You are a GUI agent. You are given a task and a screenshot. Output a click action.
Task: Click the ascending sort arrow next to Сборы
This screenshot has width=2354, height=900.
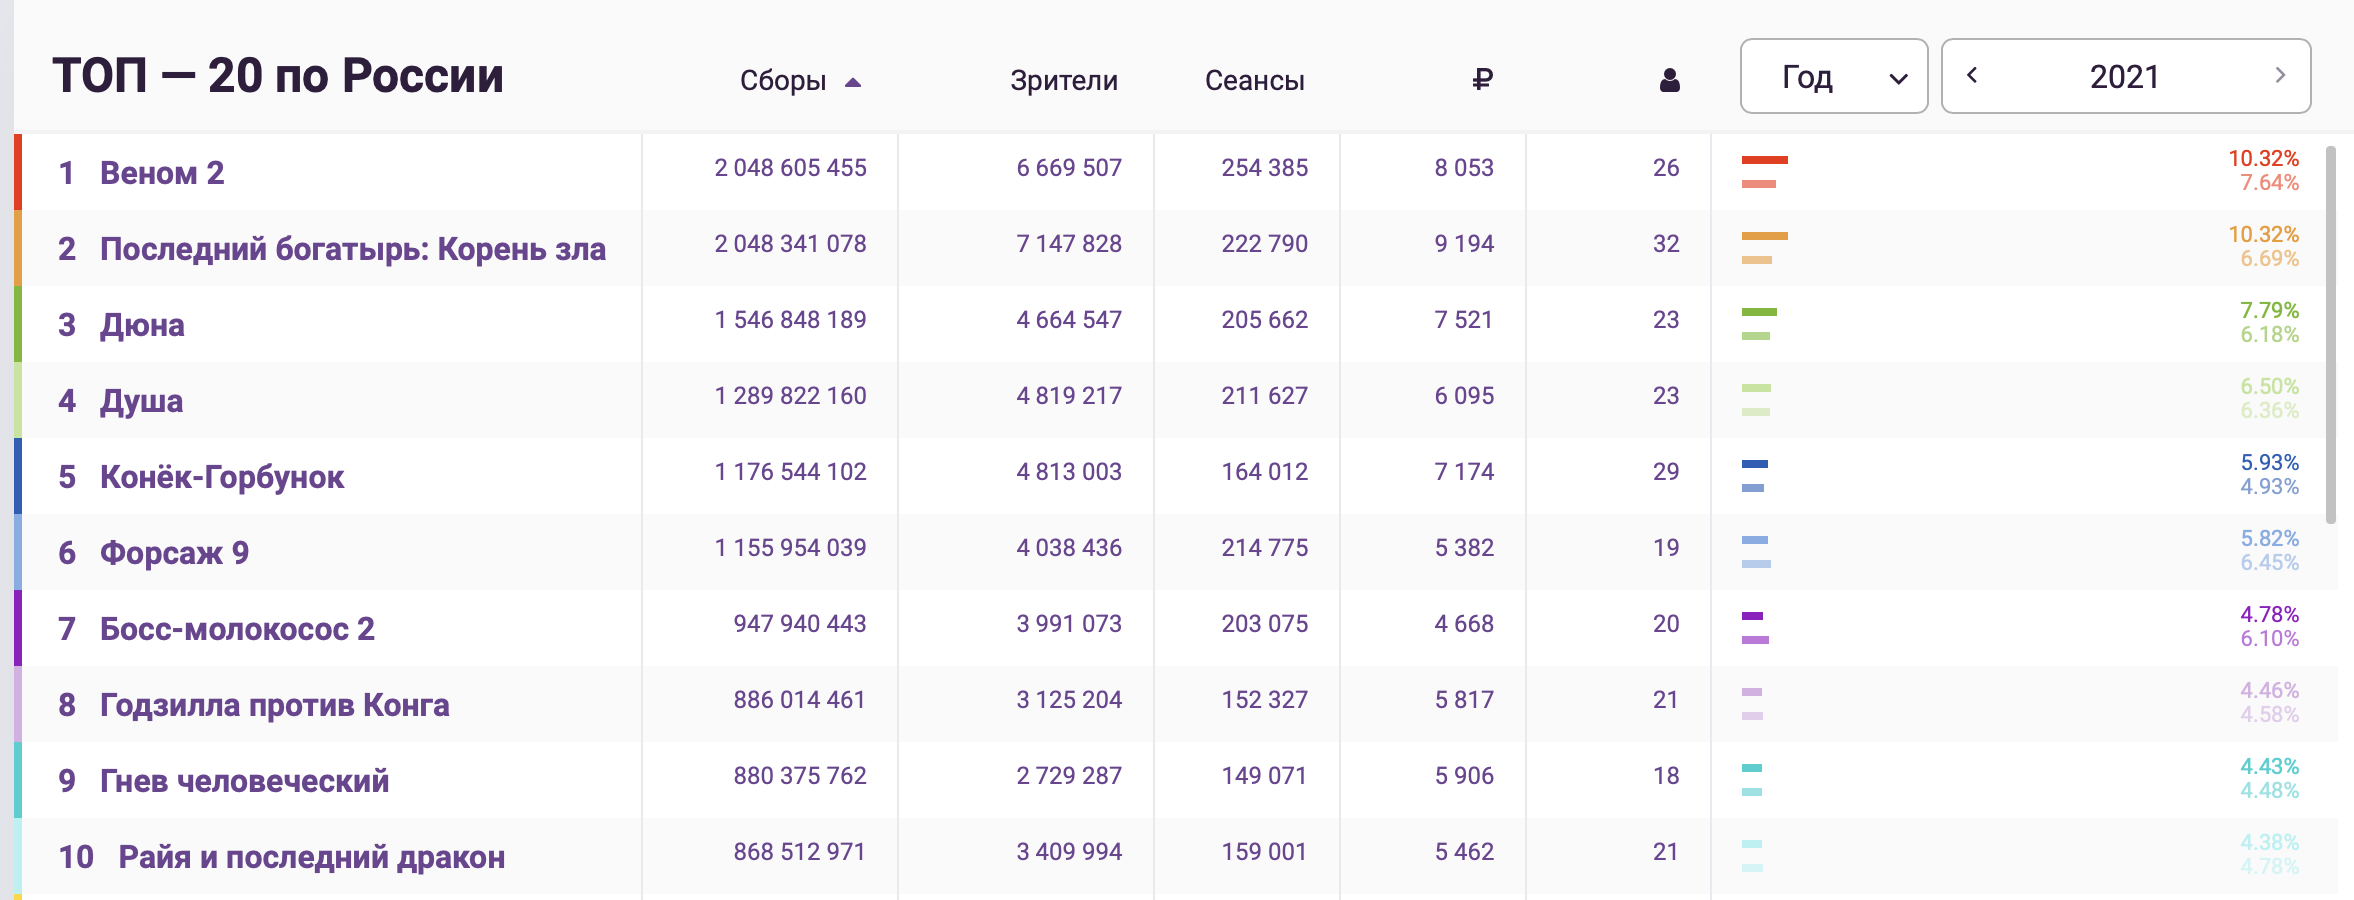pos(855,84)
